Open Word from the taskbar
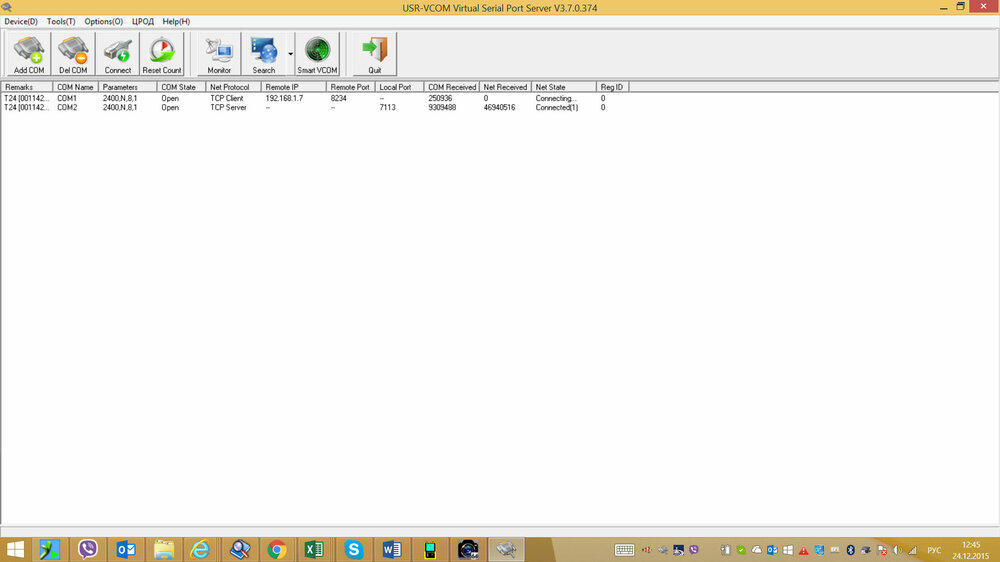 point(391,549)
